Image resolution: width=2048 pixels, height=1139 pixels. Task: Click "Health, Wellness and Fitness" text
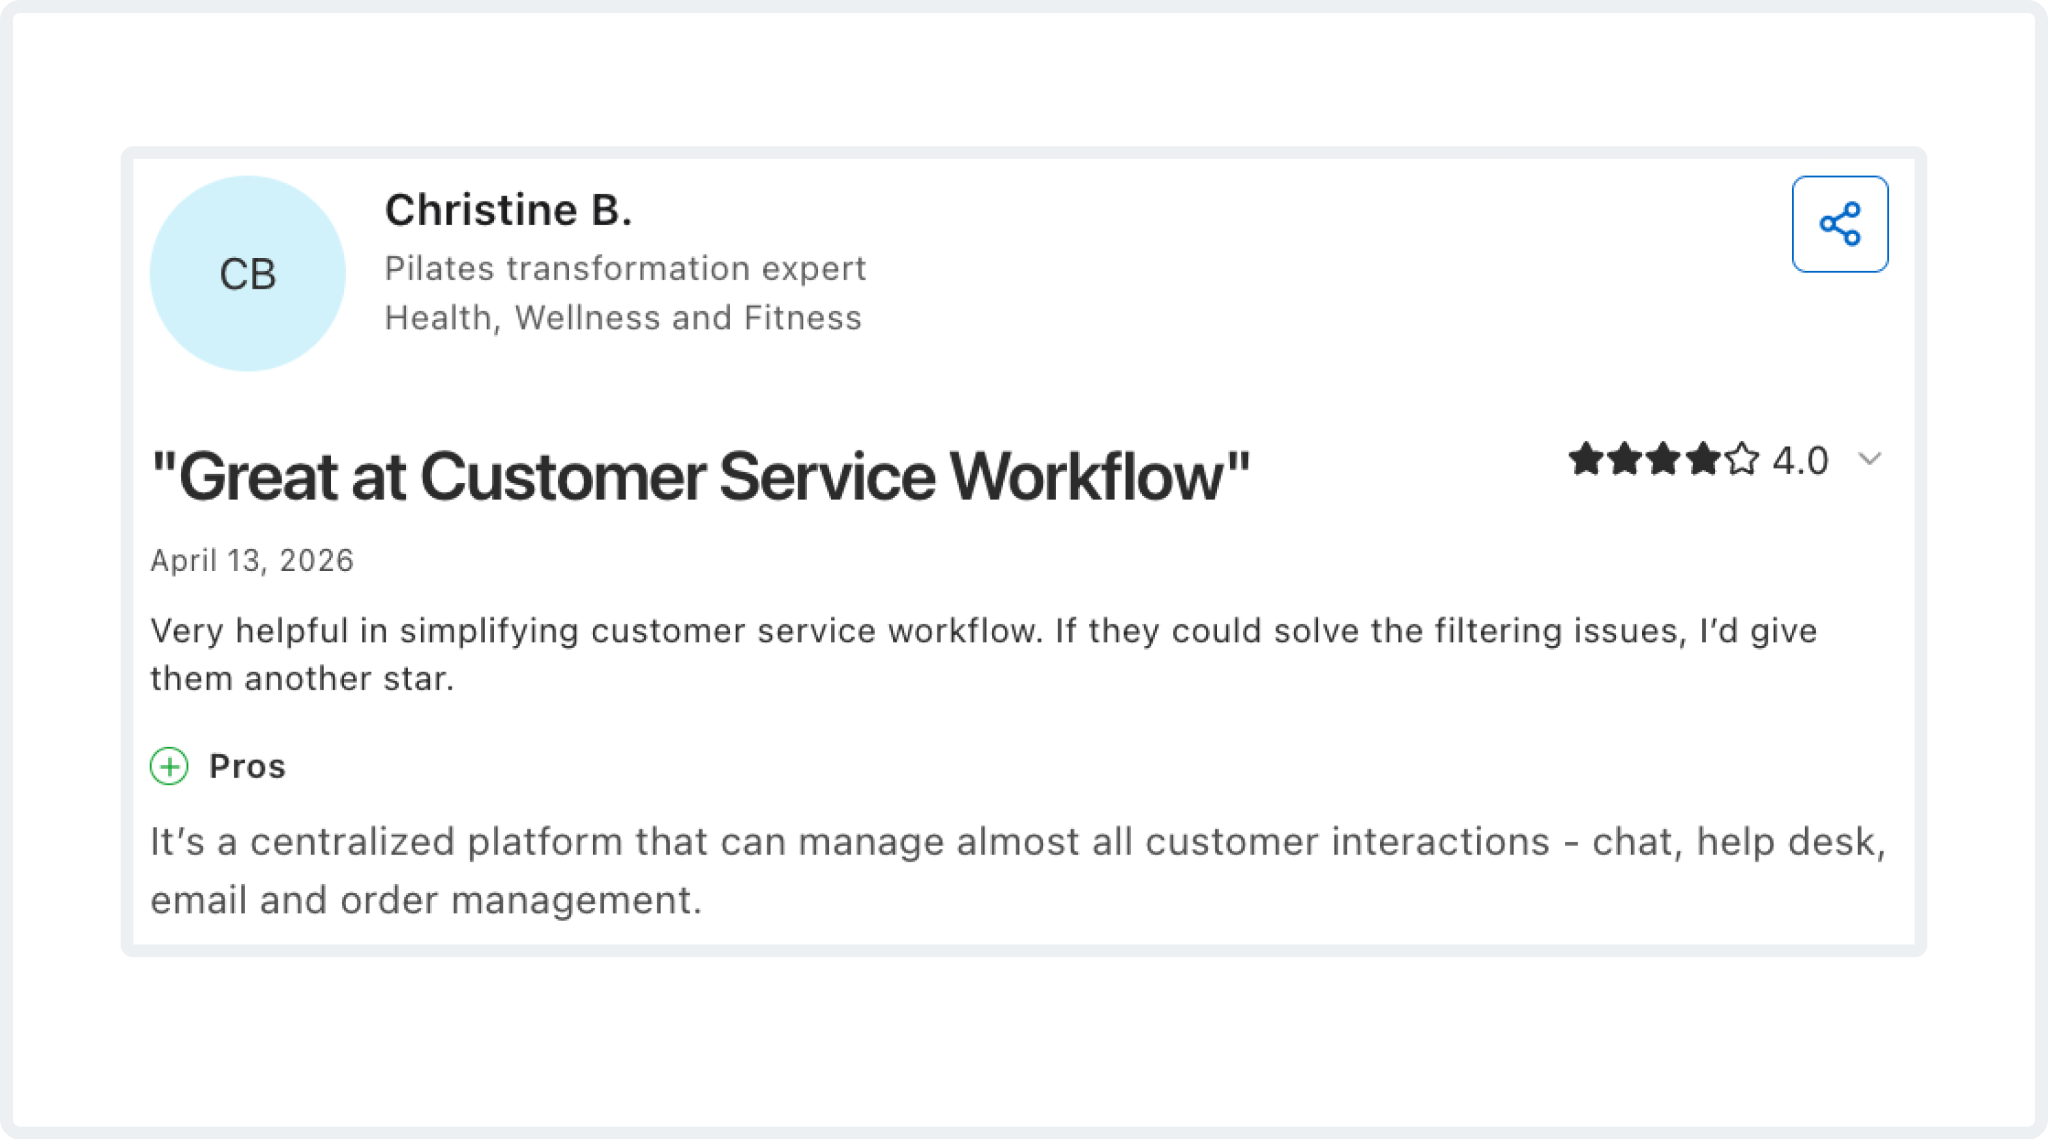point(623,318)
